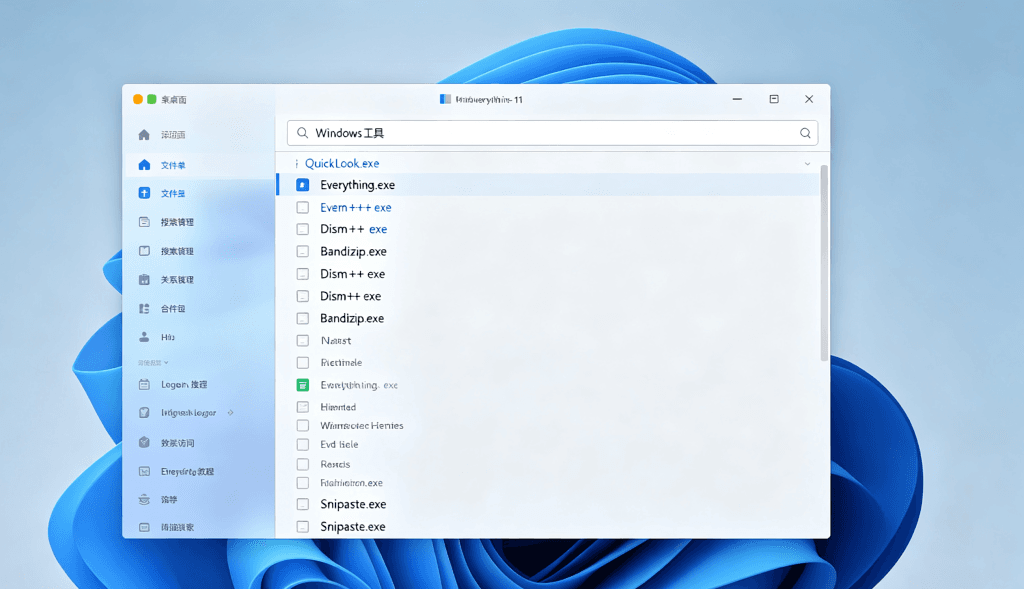The height and width of the screenshot is (589, 1024).
Task: Expand the arrow beside Irigrash loger
Action: coord(231,413)
